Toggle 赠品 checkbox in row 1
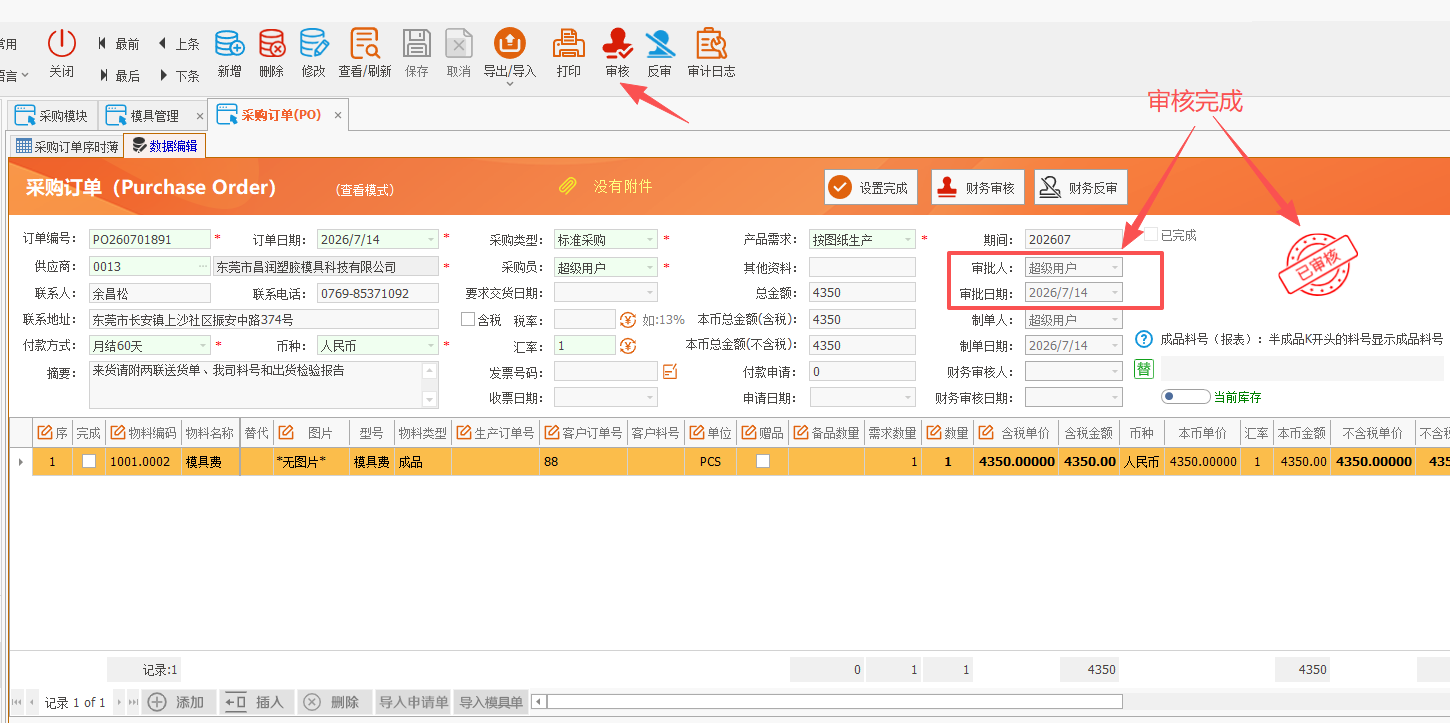The image size is (1450, 723). [763, 462]
